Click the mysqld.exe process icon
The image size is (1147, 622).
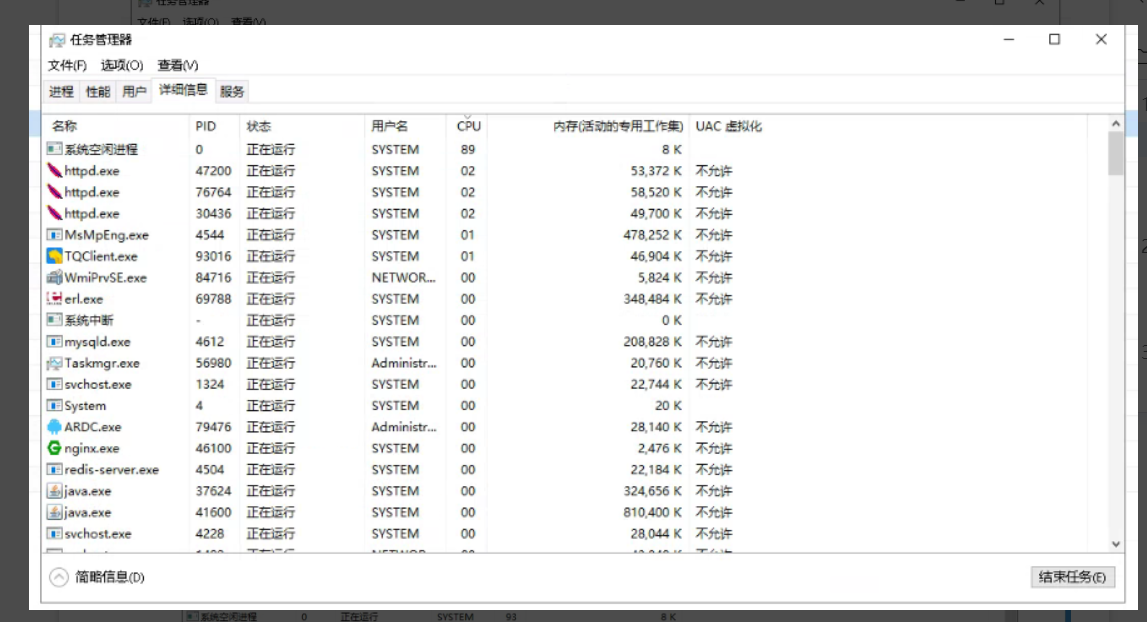coord(54,342)
